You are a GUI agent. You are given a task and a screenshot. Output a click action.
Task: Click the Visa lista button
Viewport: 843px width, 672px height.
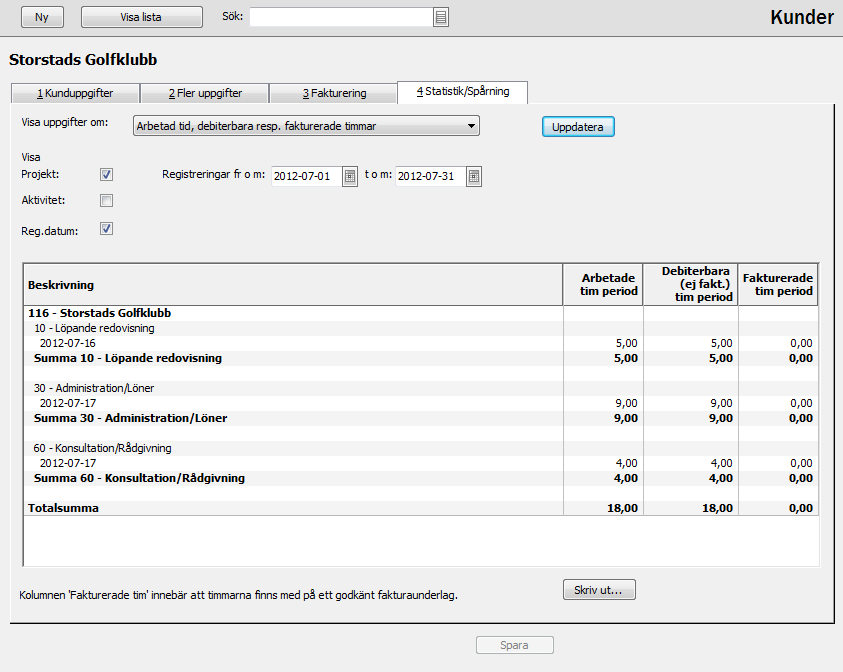coord(141,17)
